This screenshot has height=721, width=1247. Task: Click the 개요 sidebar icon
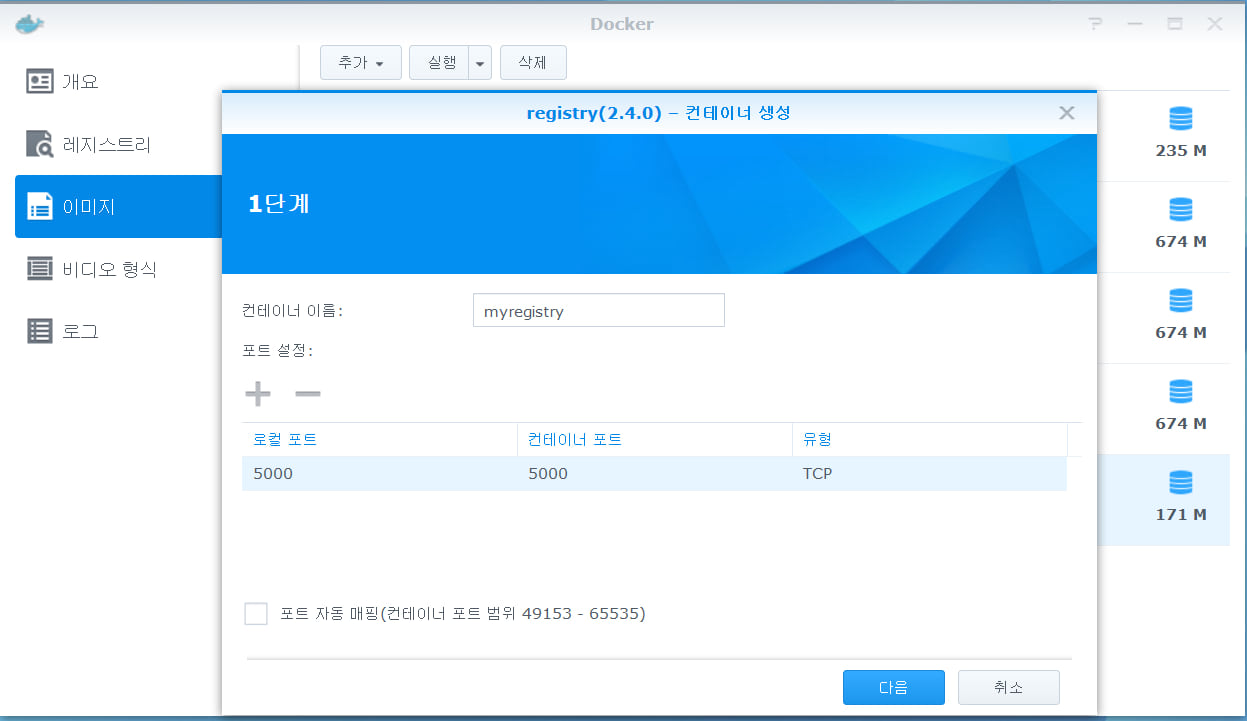(40, 82)
